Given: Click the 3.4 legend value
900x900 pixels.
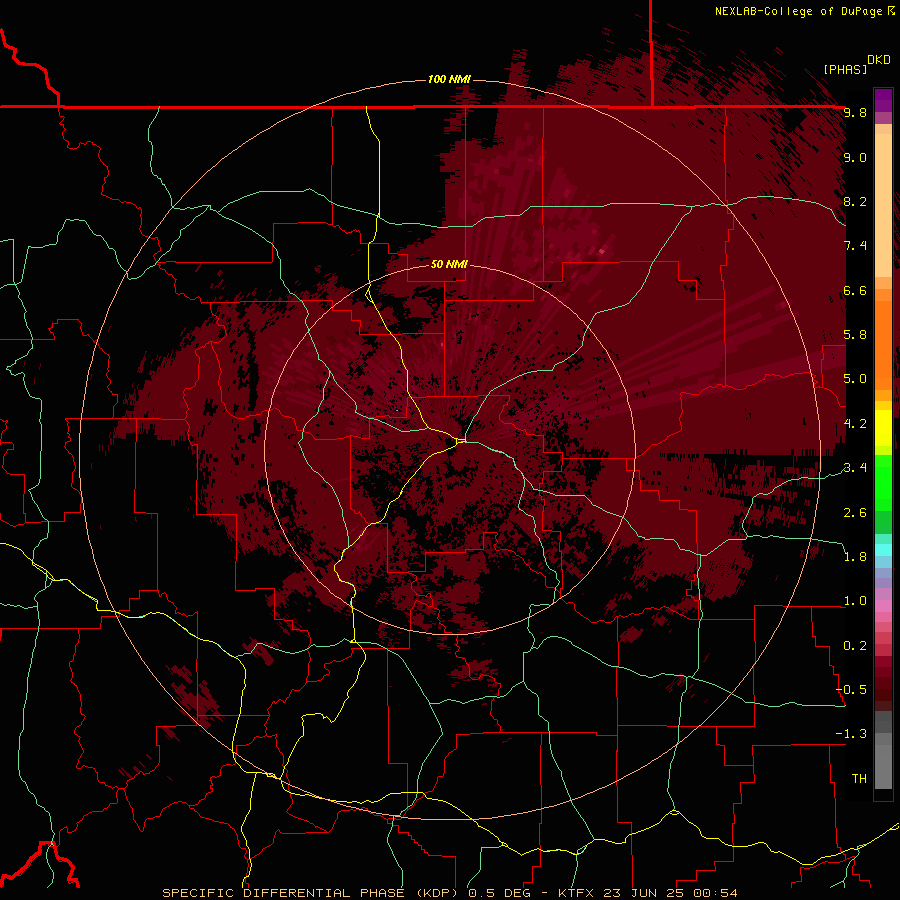Looking at the screenshot, I should (x=855, y=468).
